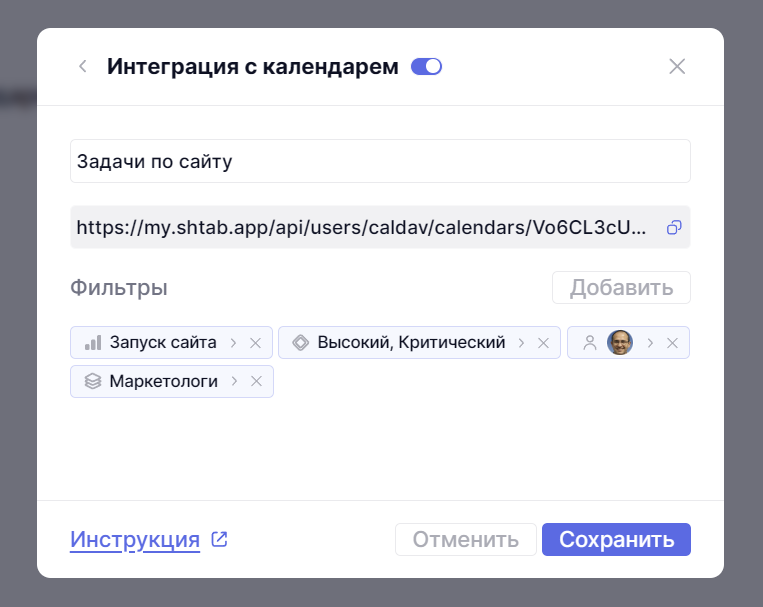Viewport: 763px width, 607px height.
Task: Expand the 'Запуск сайта' filter chevron
Action: click(233, 343)
